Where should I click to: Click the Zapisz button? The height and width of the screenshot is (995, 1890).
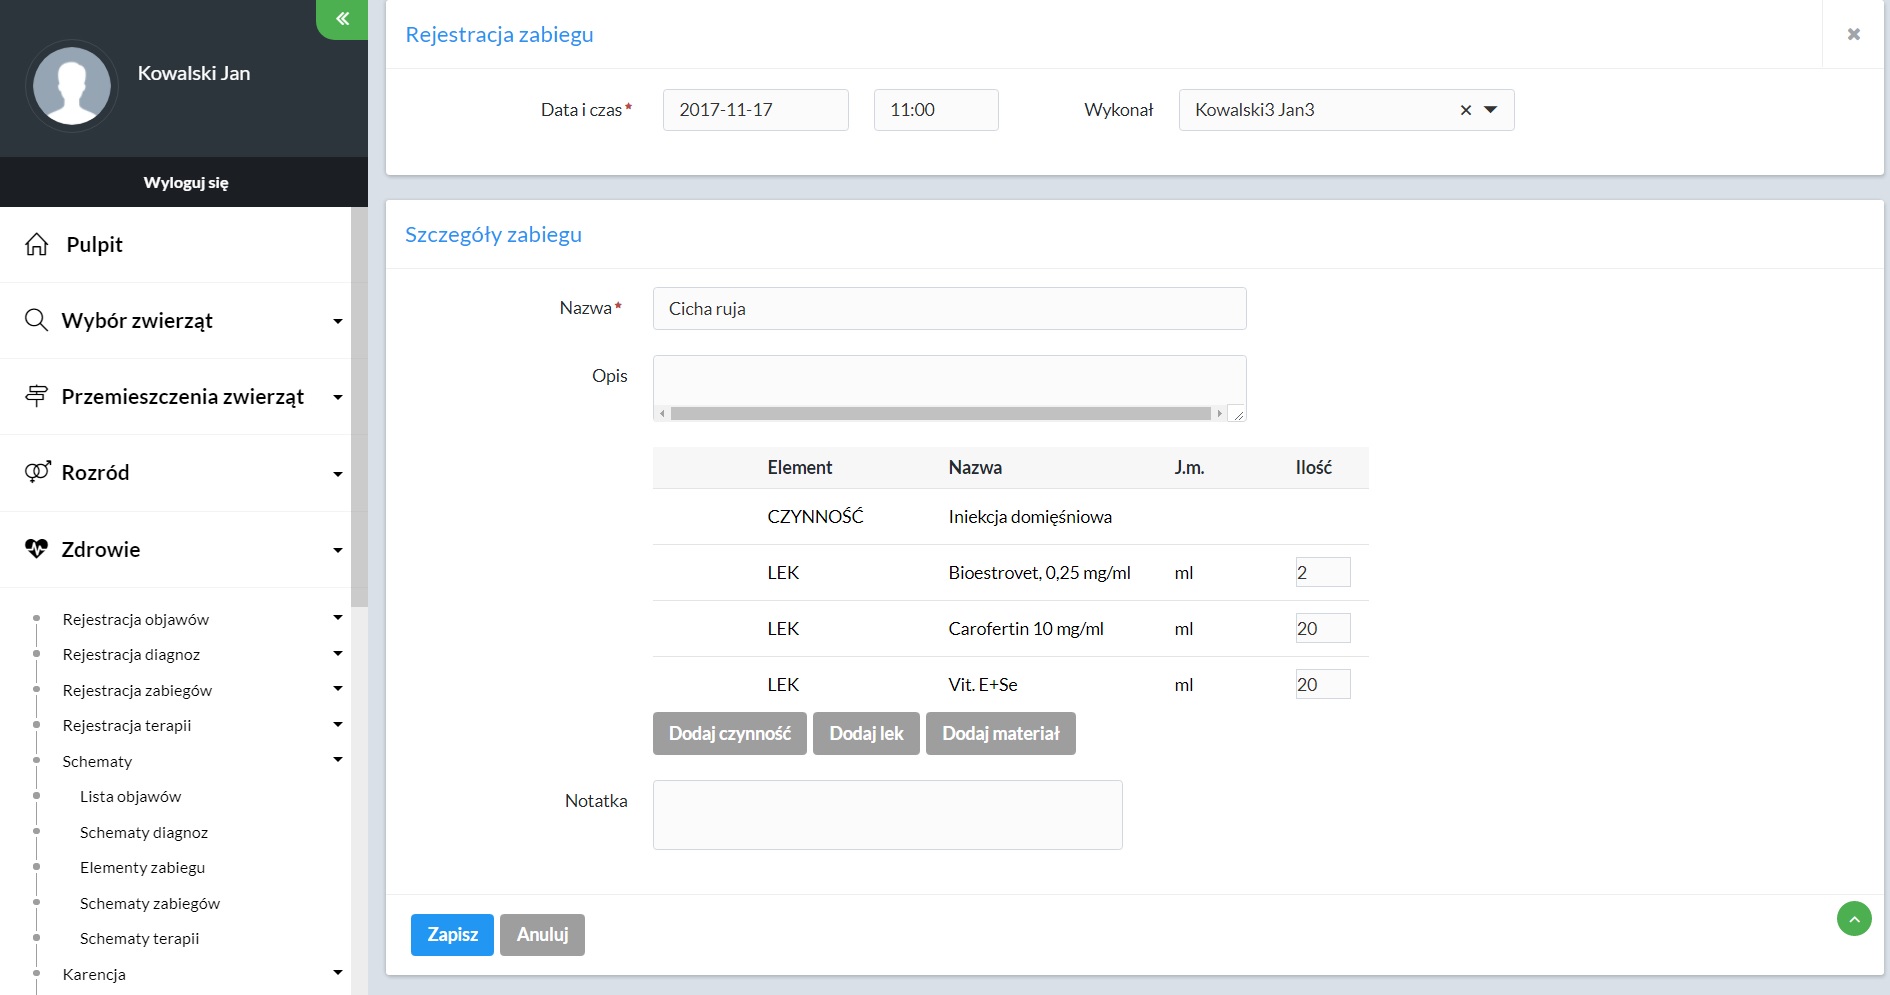coord(452,934)
